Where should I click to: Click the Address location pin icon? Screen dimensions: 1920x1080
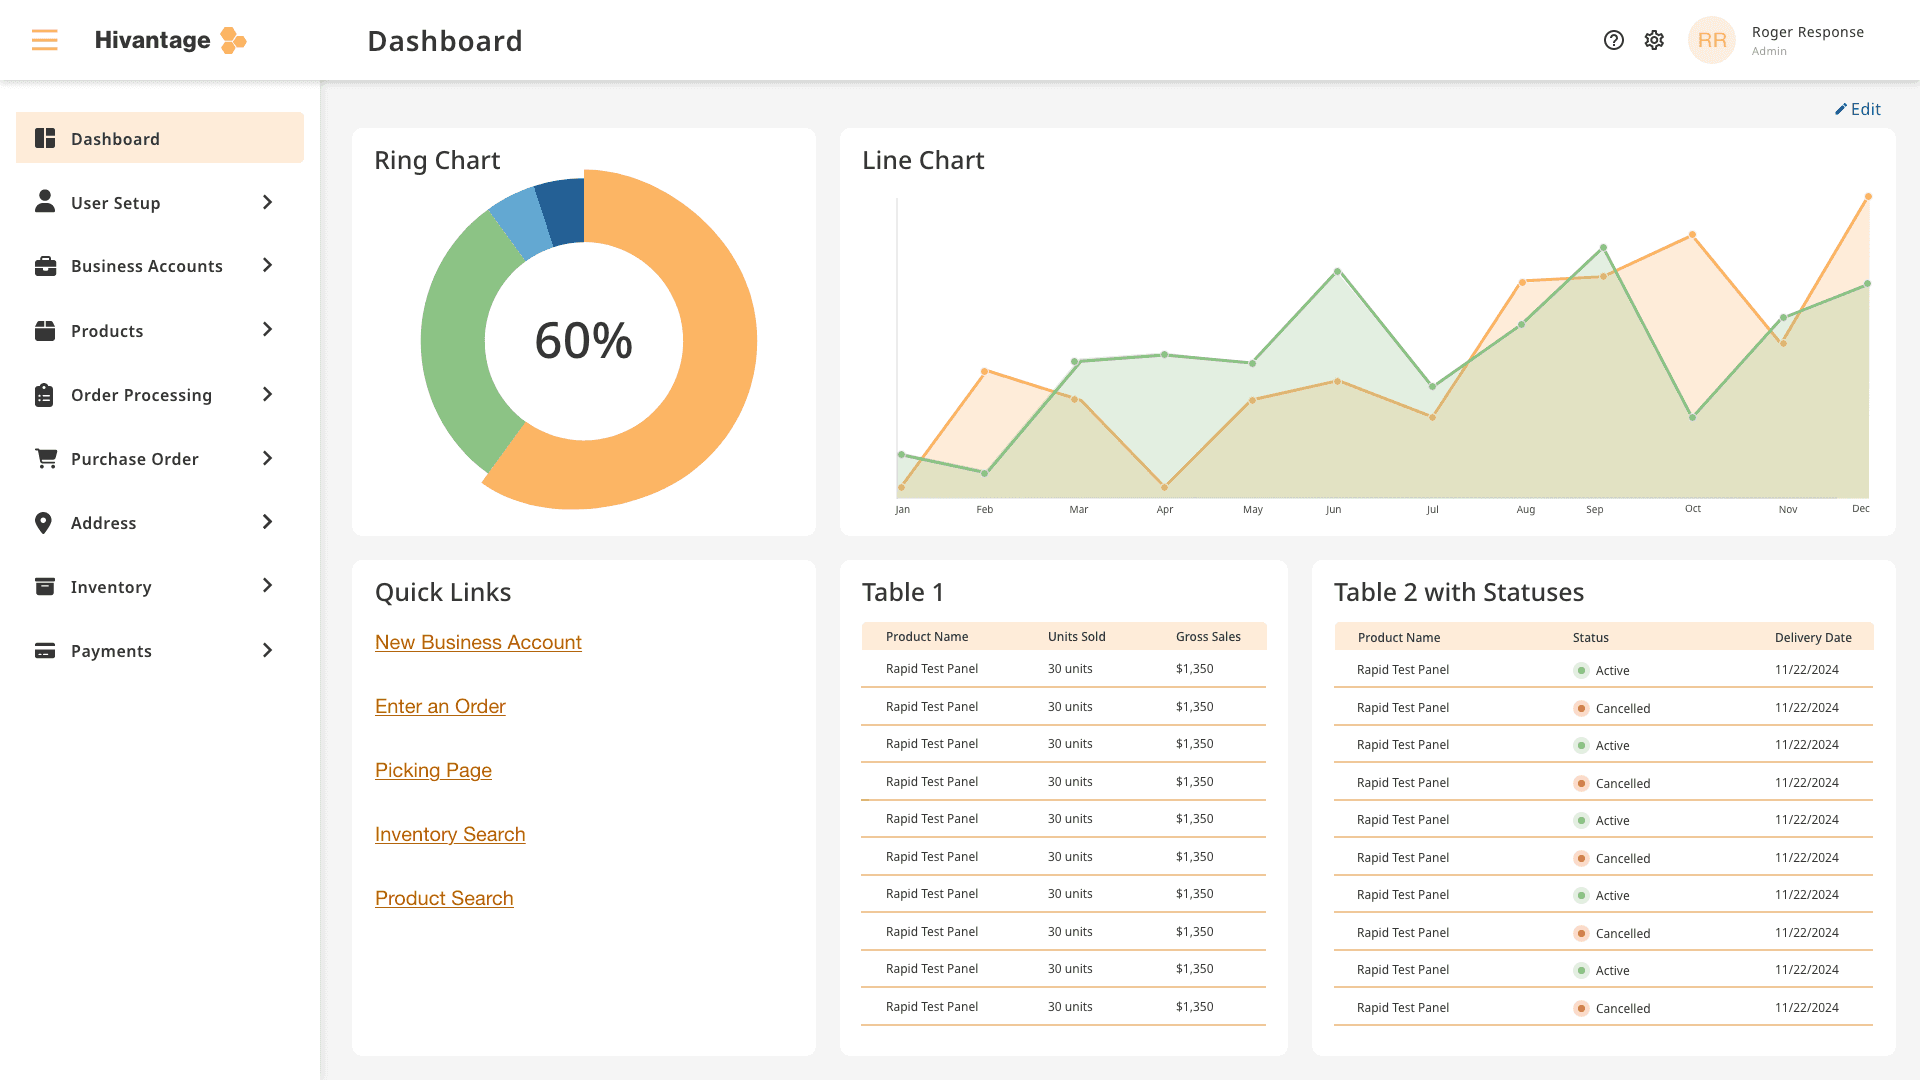tap(44, 523)
